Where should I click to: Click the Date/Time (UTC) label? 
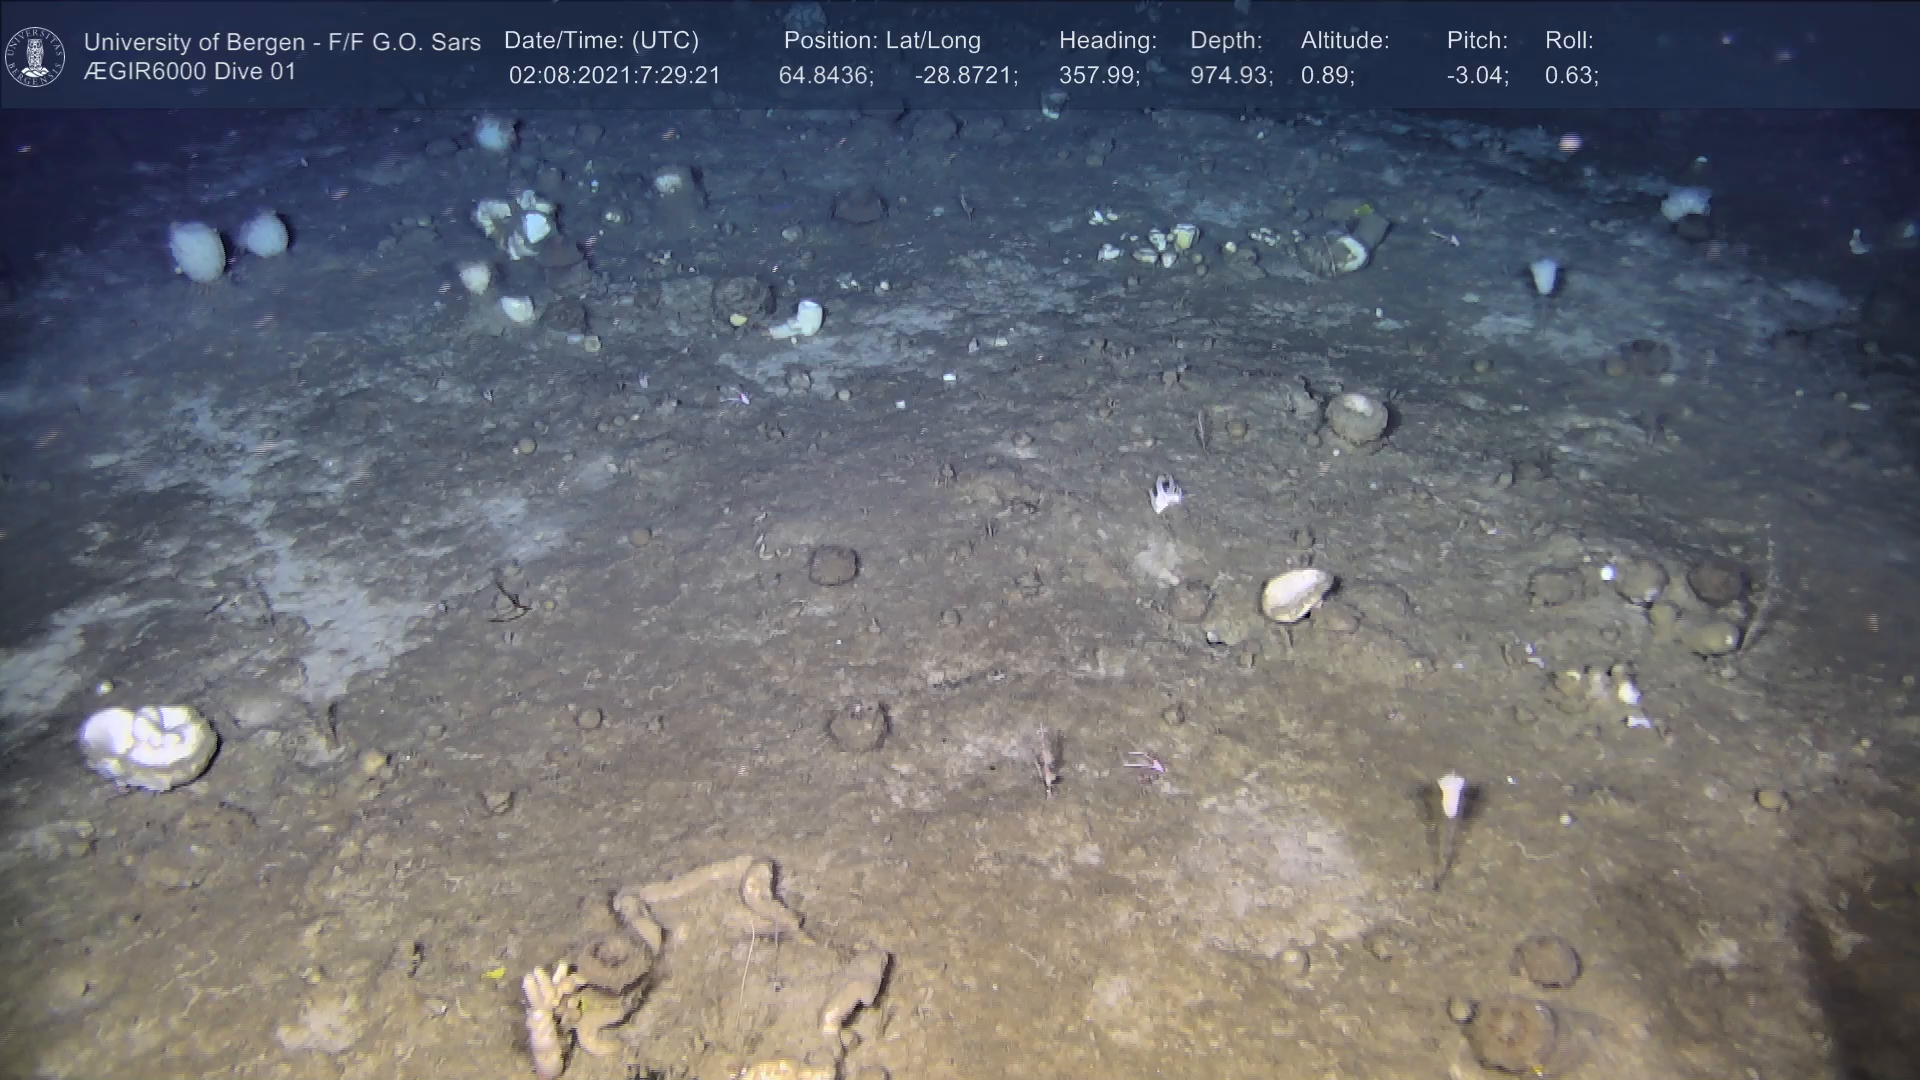(x=601, y=41)
